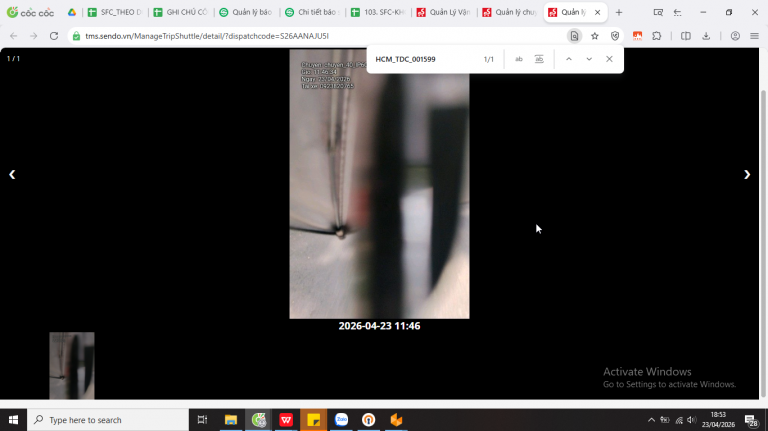Click the tab search icon in title bar
The width and height of the screenshot is (768, 431).
pyautogui.click(x=658, y=12)
